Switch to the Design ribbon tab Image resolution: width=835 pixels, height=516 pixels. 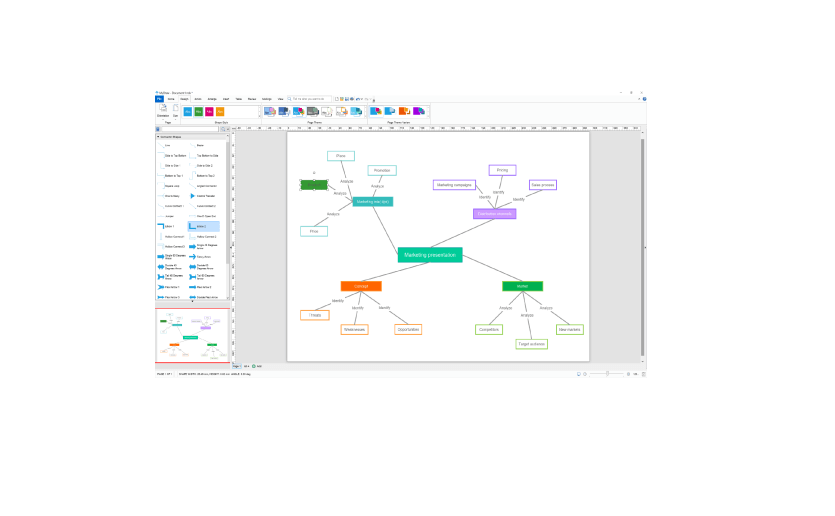pyautogui.click(x=184, y=99)
